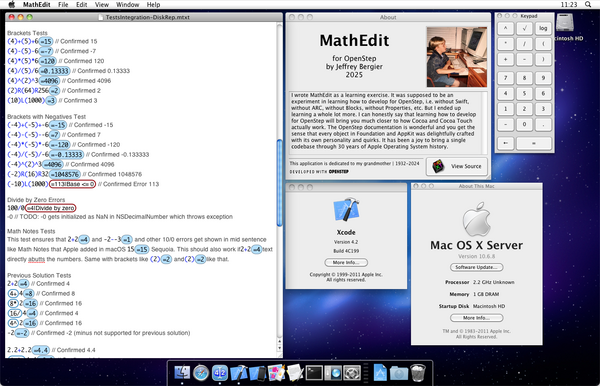The height and width of the screenshot is (386, 600).
Task: Tap the plus key on Keypad
Action: (505, 59)
